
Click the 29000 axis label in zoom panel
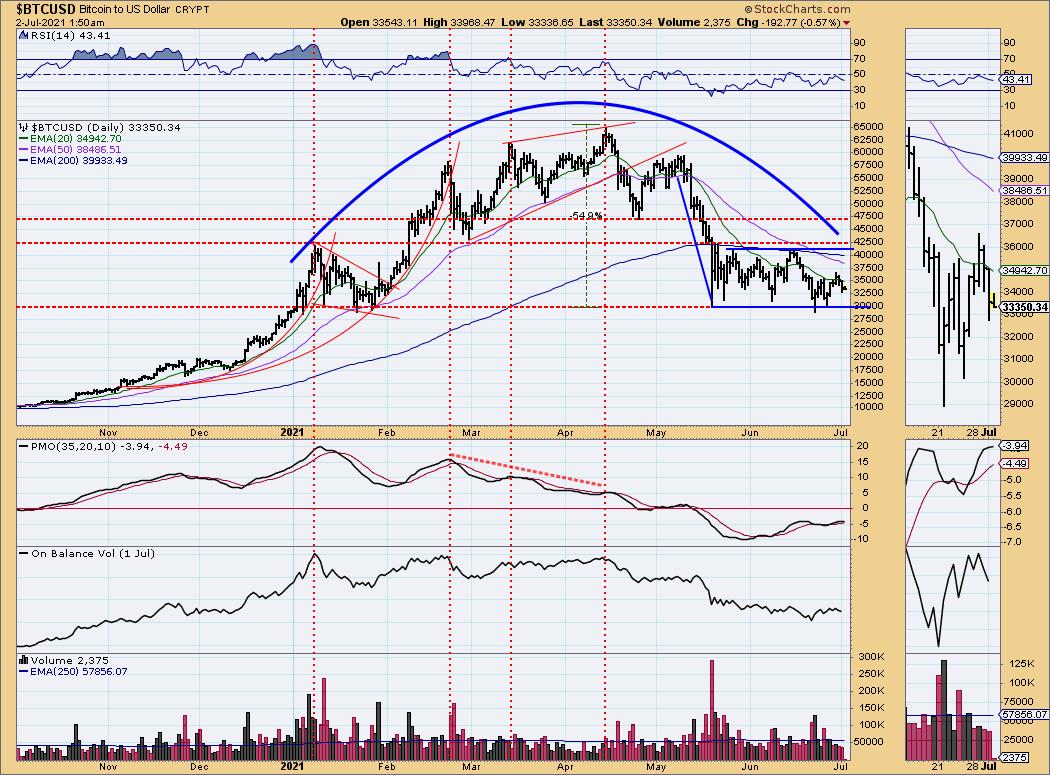click(x=1019, y=403)
